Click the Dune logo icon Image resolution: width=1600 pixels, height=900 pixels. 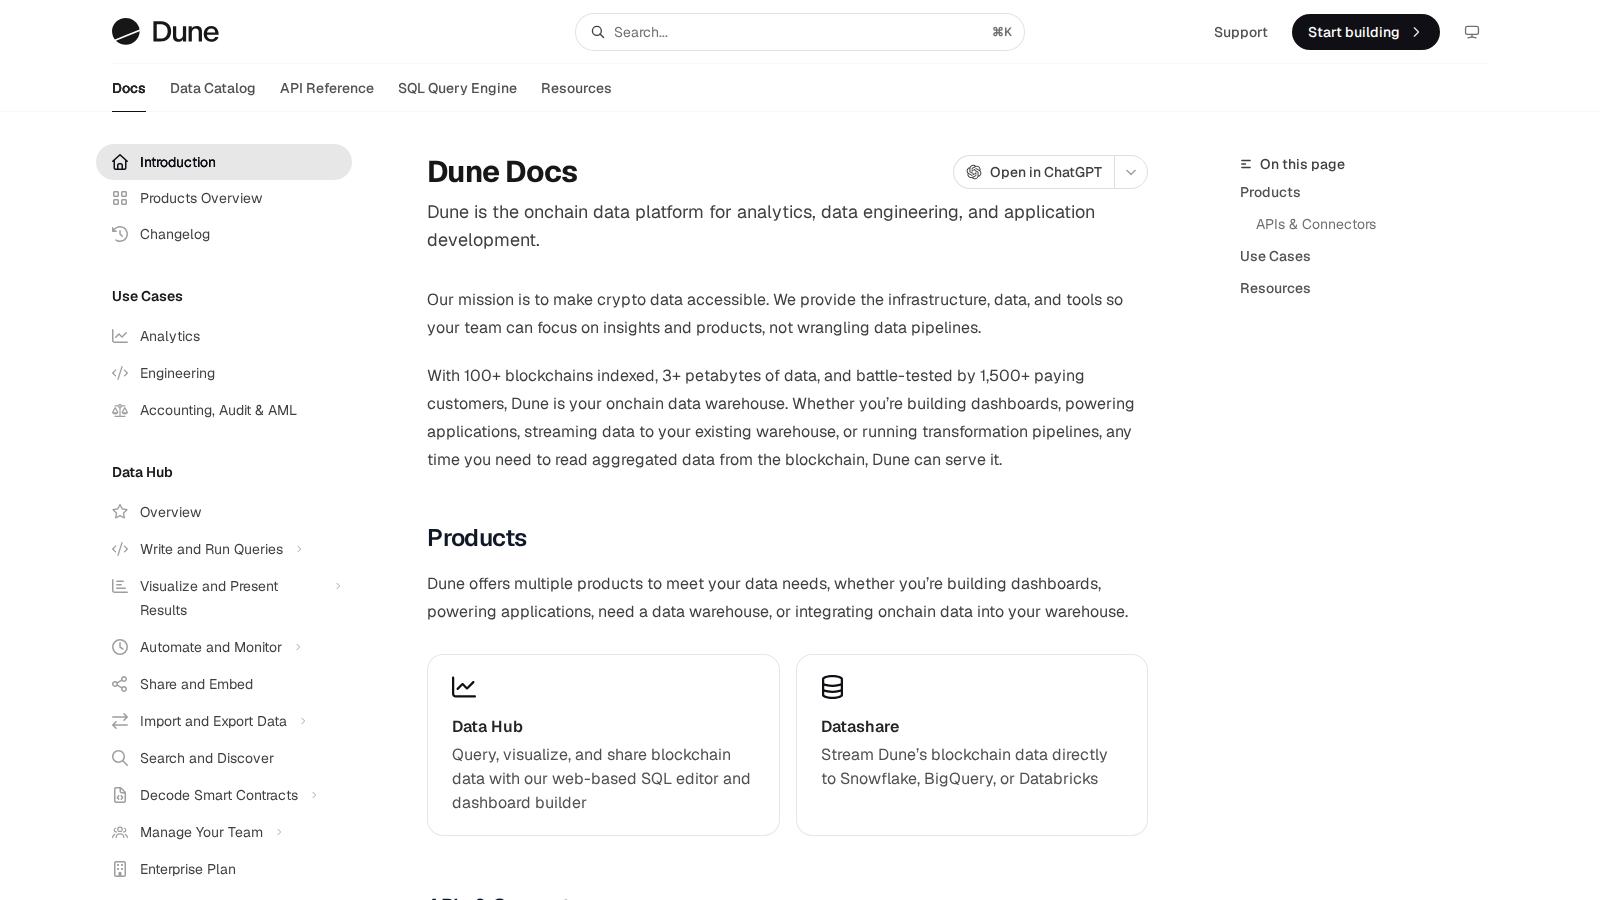click(126, 32)
